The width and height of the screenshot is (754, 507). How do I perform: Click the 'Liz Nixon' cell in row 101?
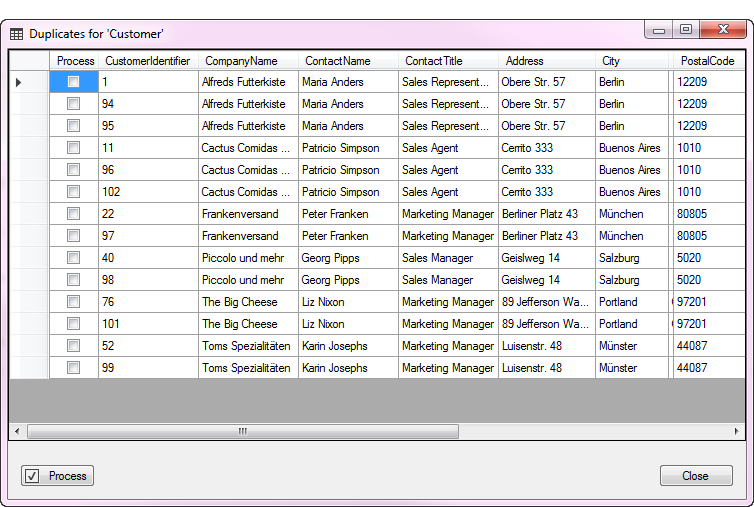[348, 324]
